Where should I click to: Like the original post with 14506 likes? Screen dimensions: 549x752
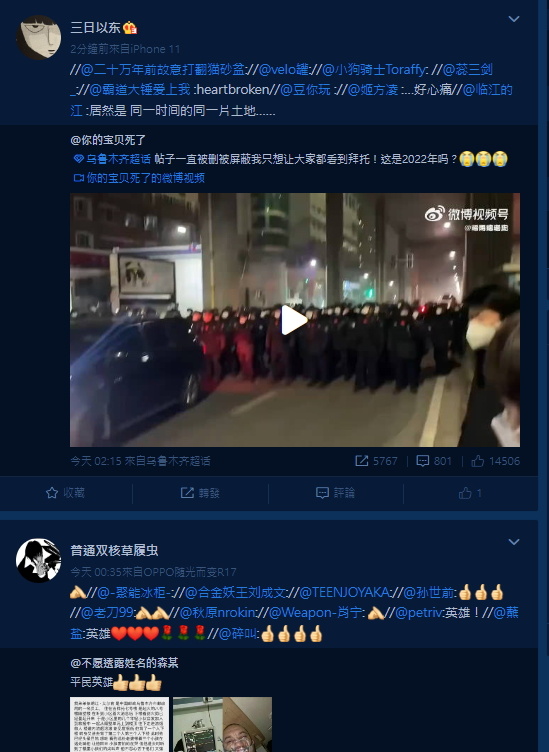478,461
